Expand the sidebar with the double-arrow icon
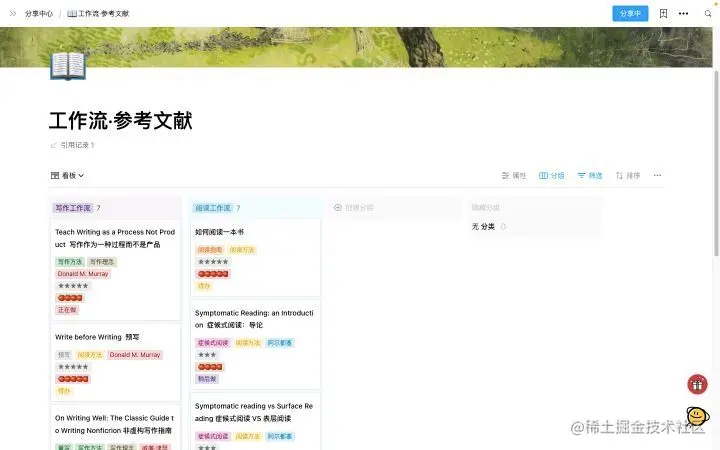Viewport: 720px width, 450px height. click(x=13, y=14)
